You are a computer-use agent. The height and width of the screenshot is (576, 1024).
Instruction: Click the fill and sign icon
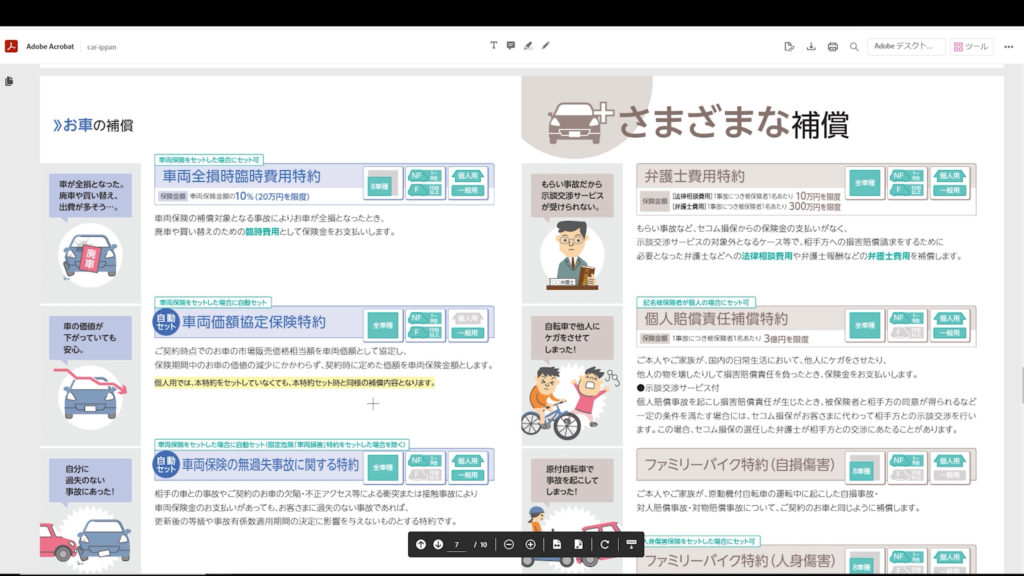click(x=789, y=46)
